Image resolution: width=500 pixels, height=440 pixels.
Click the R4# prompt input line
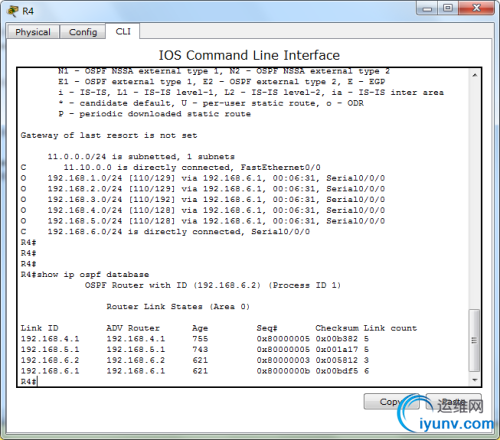tap(29, 381)
